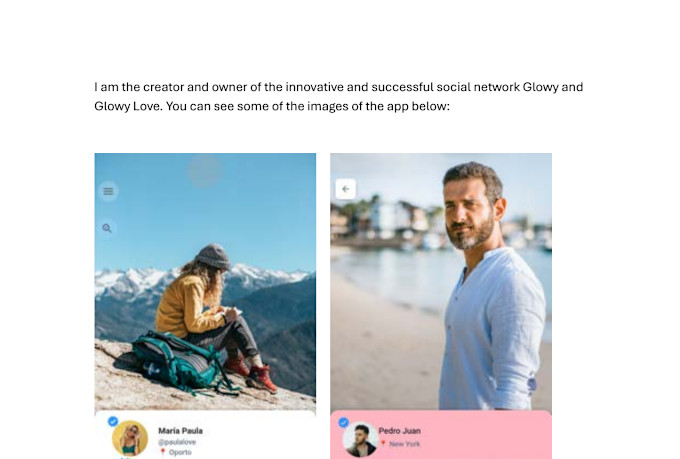Click the bearded man beach photo
680x459 pixels.
pos(441,282)
